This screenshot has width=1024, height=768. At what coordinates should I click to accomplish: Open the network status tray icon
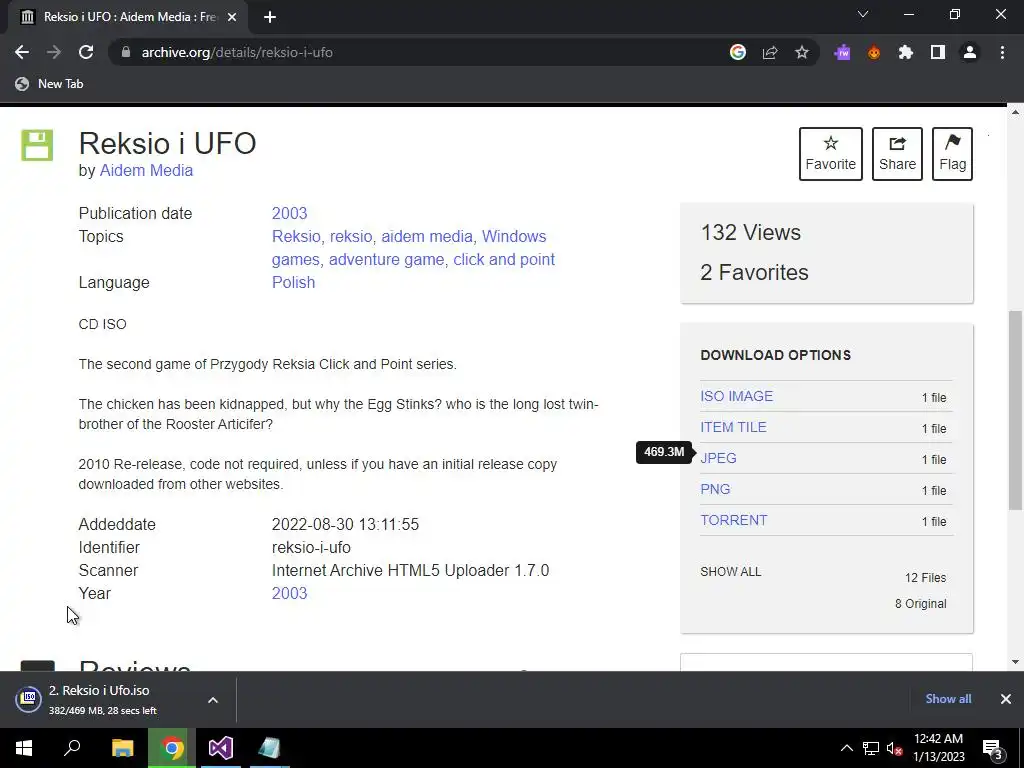point(871,748)
